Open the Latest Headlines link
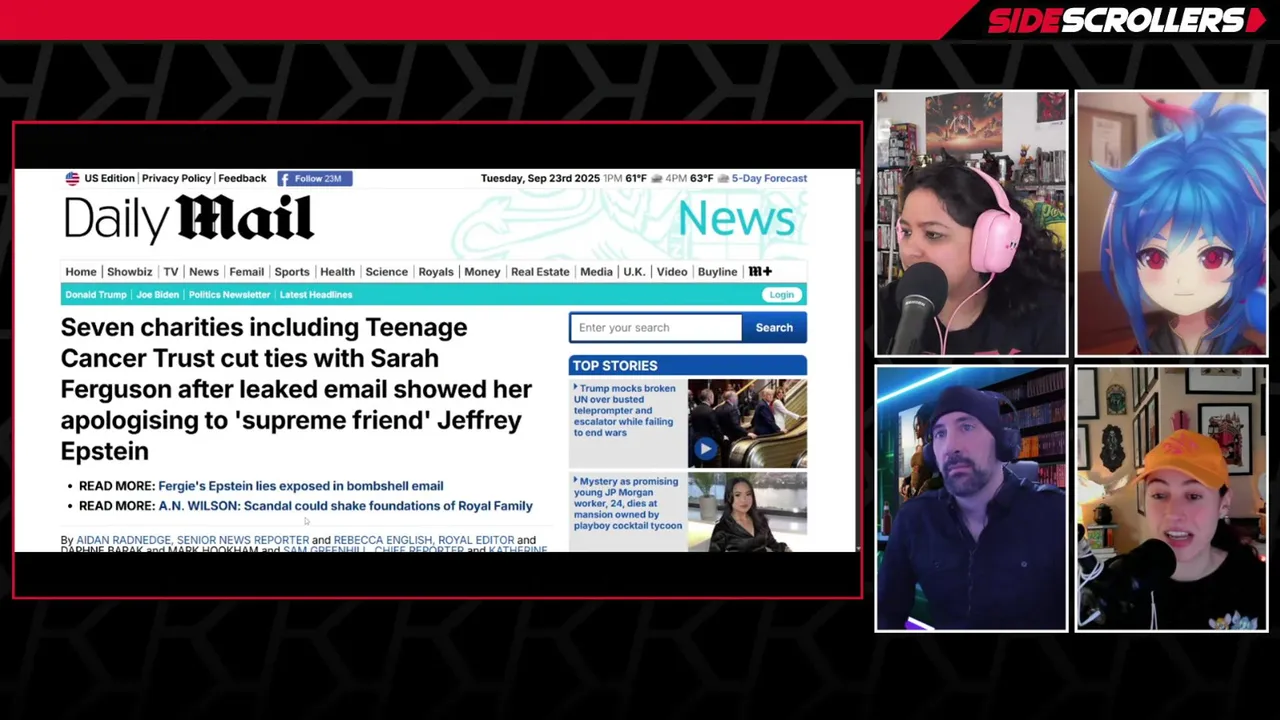1280x720 pixels. [x=316, y=295]
